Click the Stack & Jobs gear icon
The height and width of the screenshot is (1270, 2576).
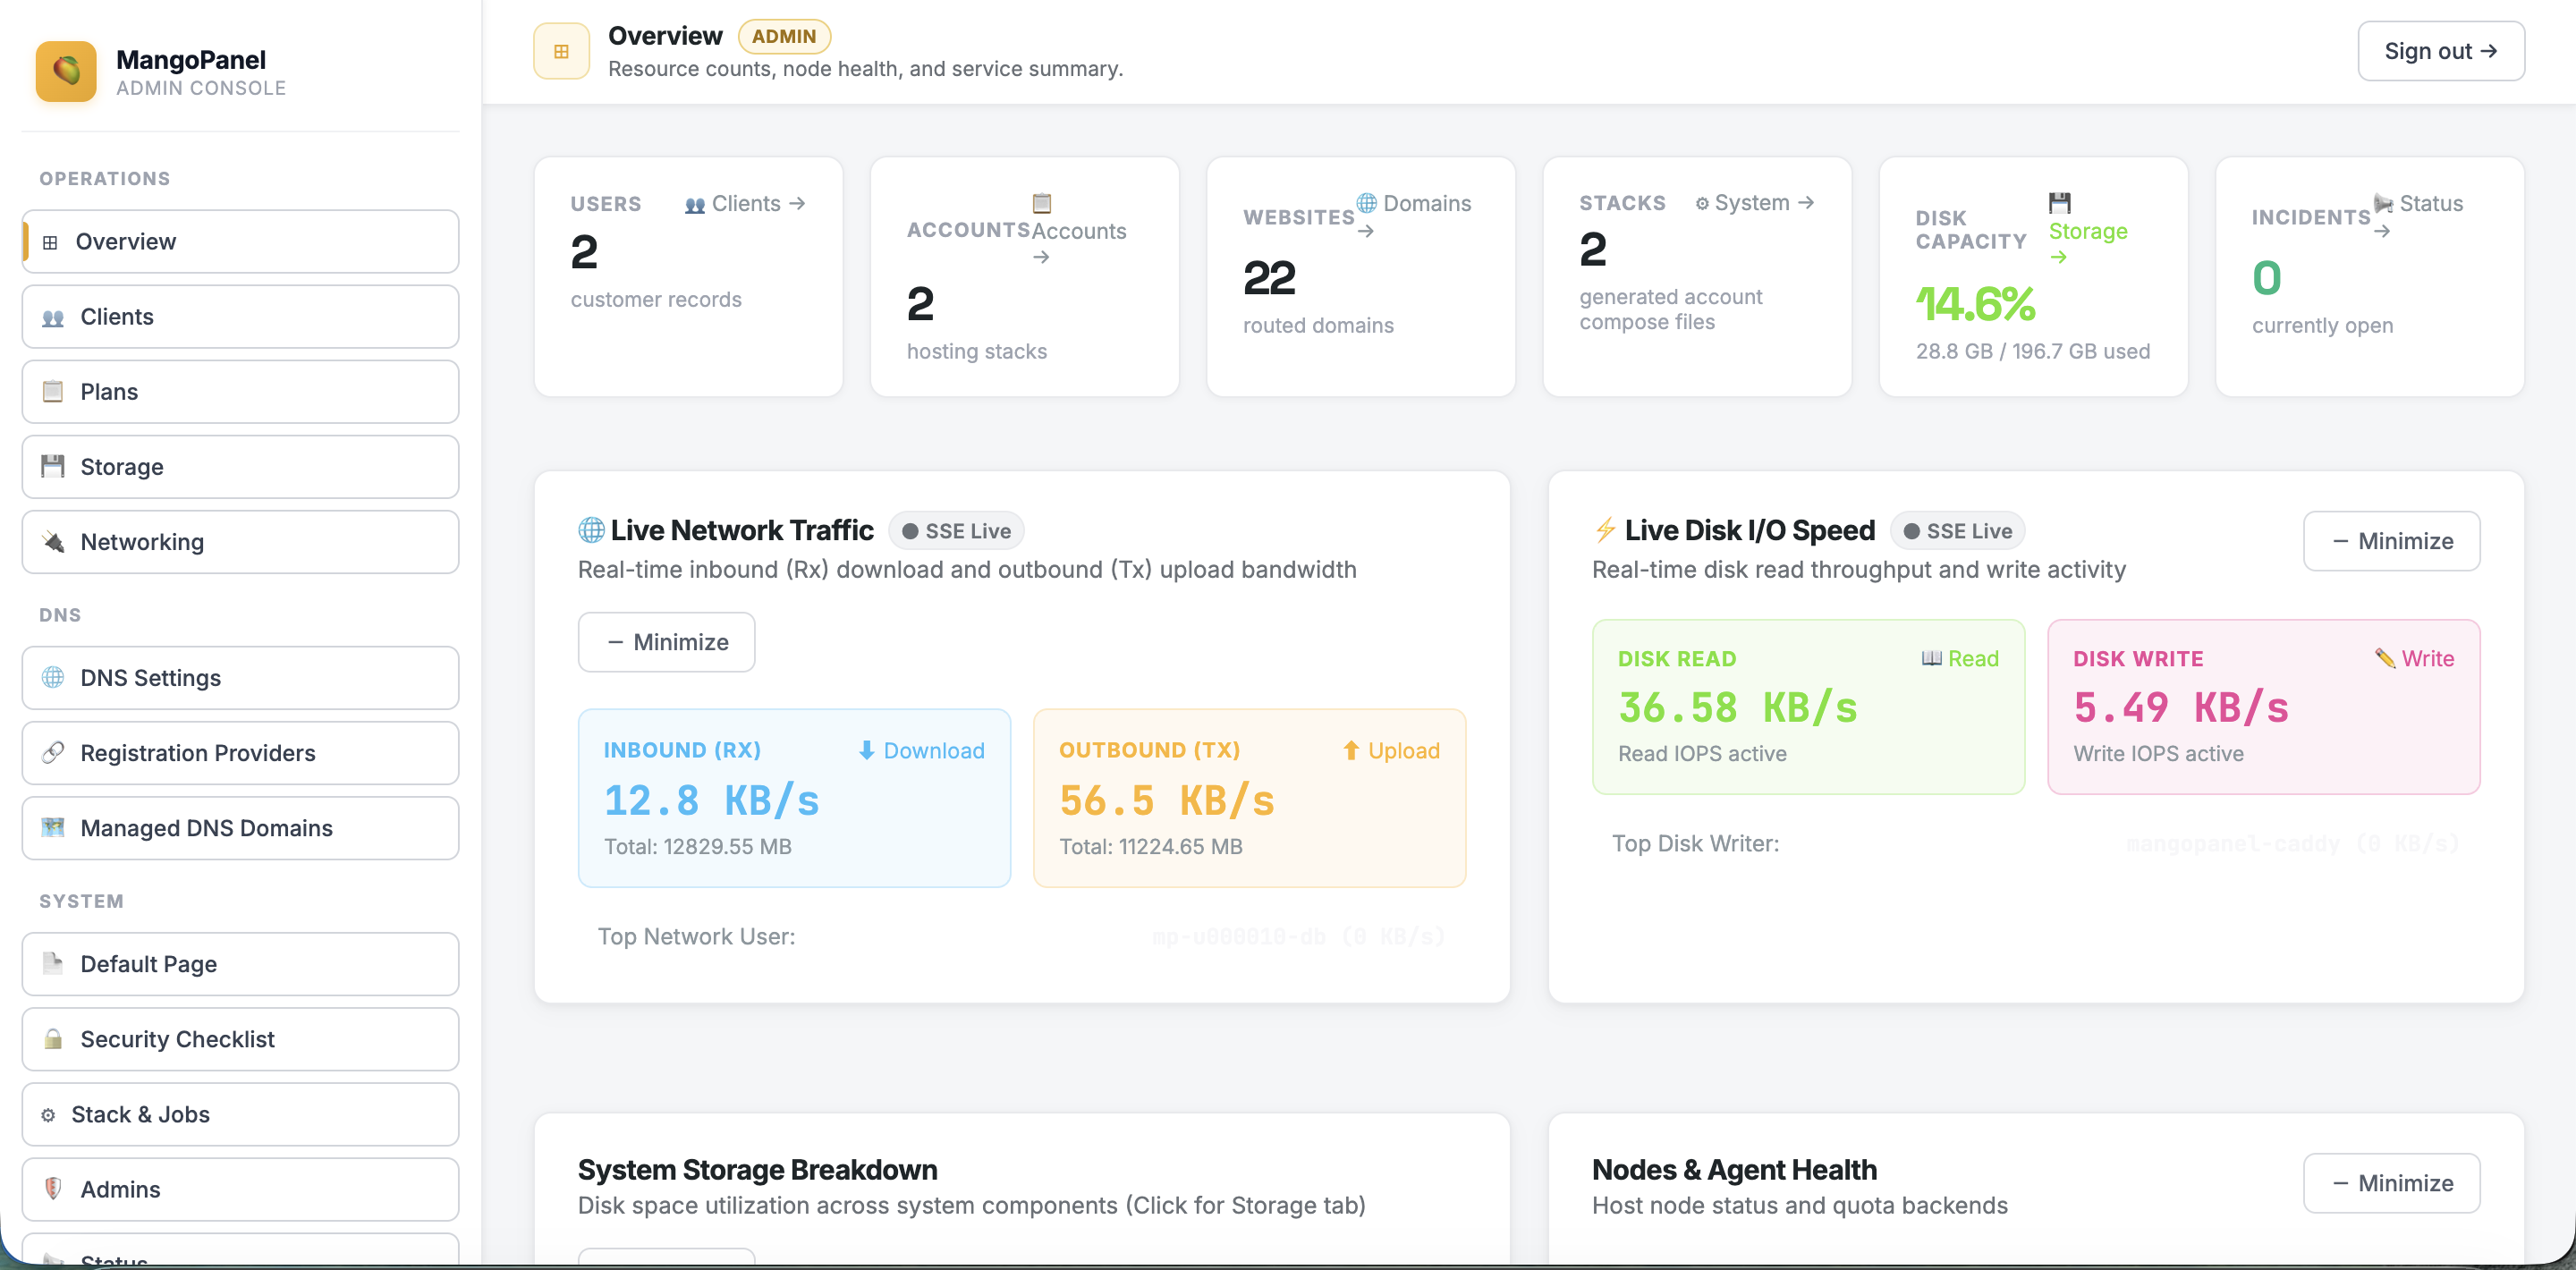coord(48,1114)
